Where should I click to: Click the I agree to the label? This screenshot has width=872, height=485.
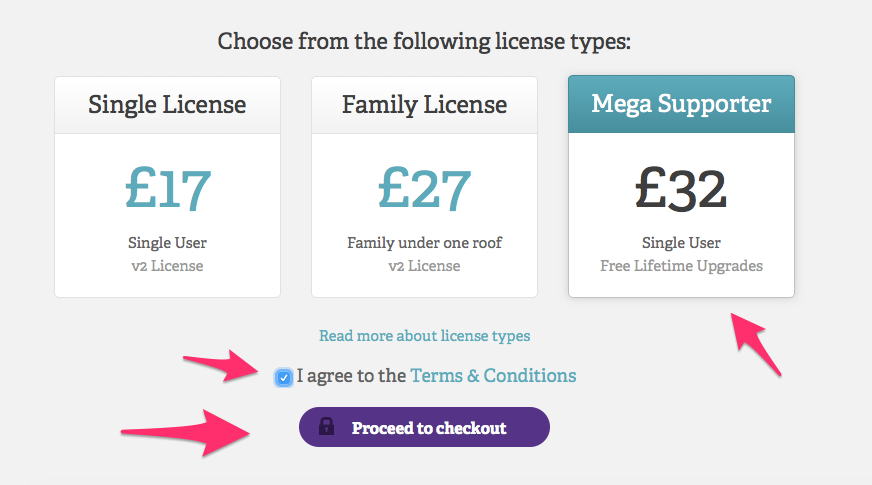coord(351,376)
